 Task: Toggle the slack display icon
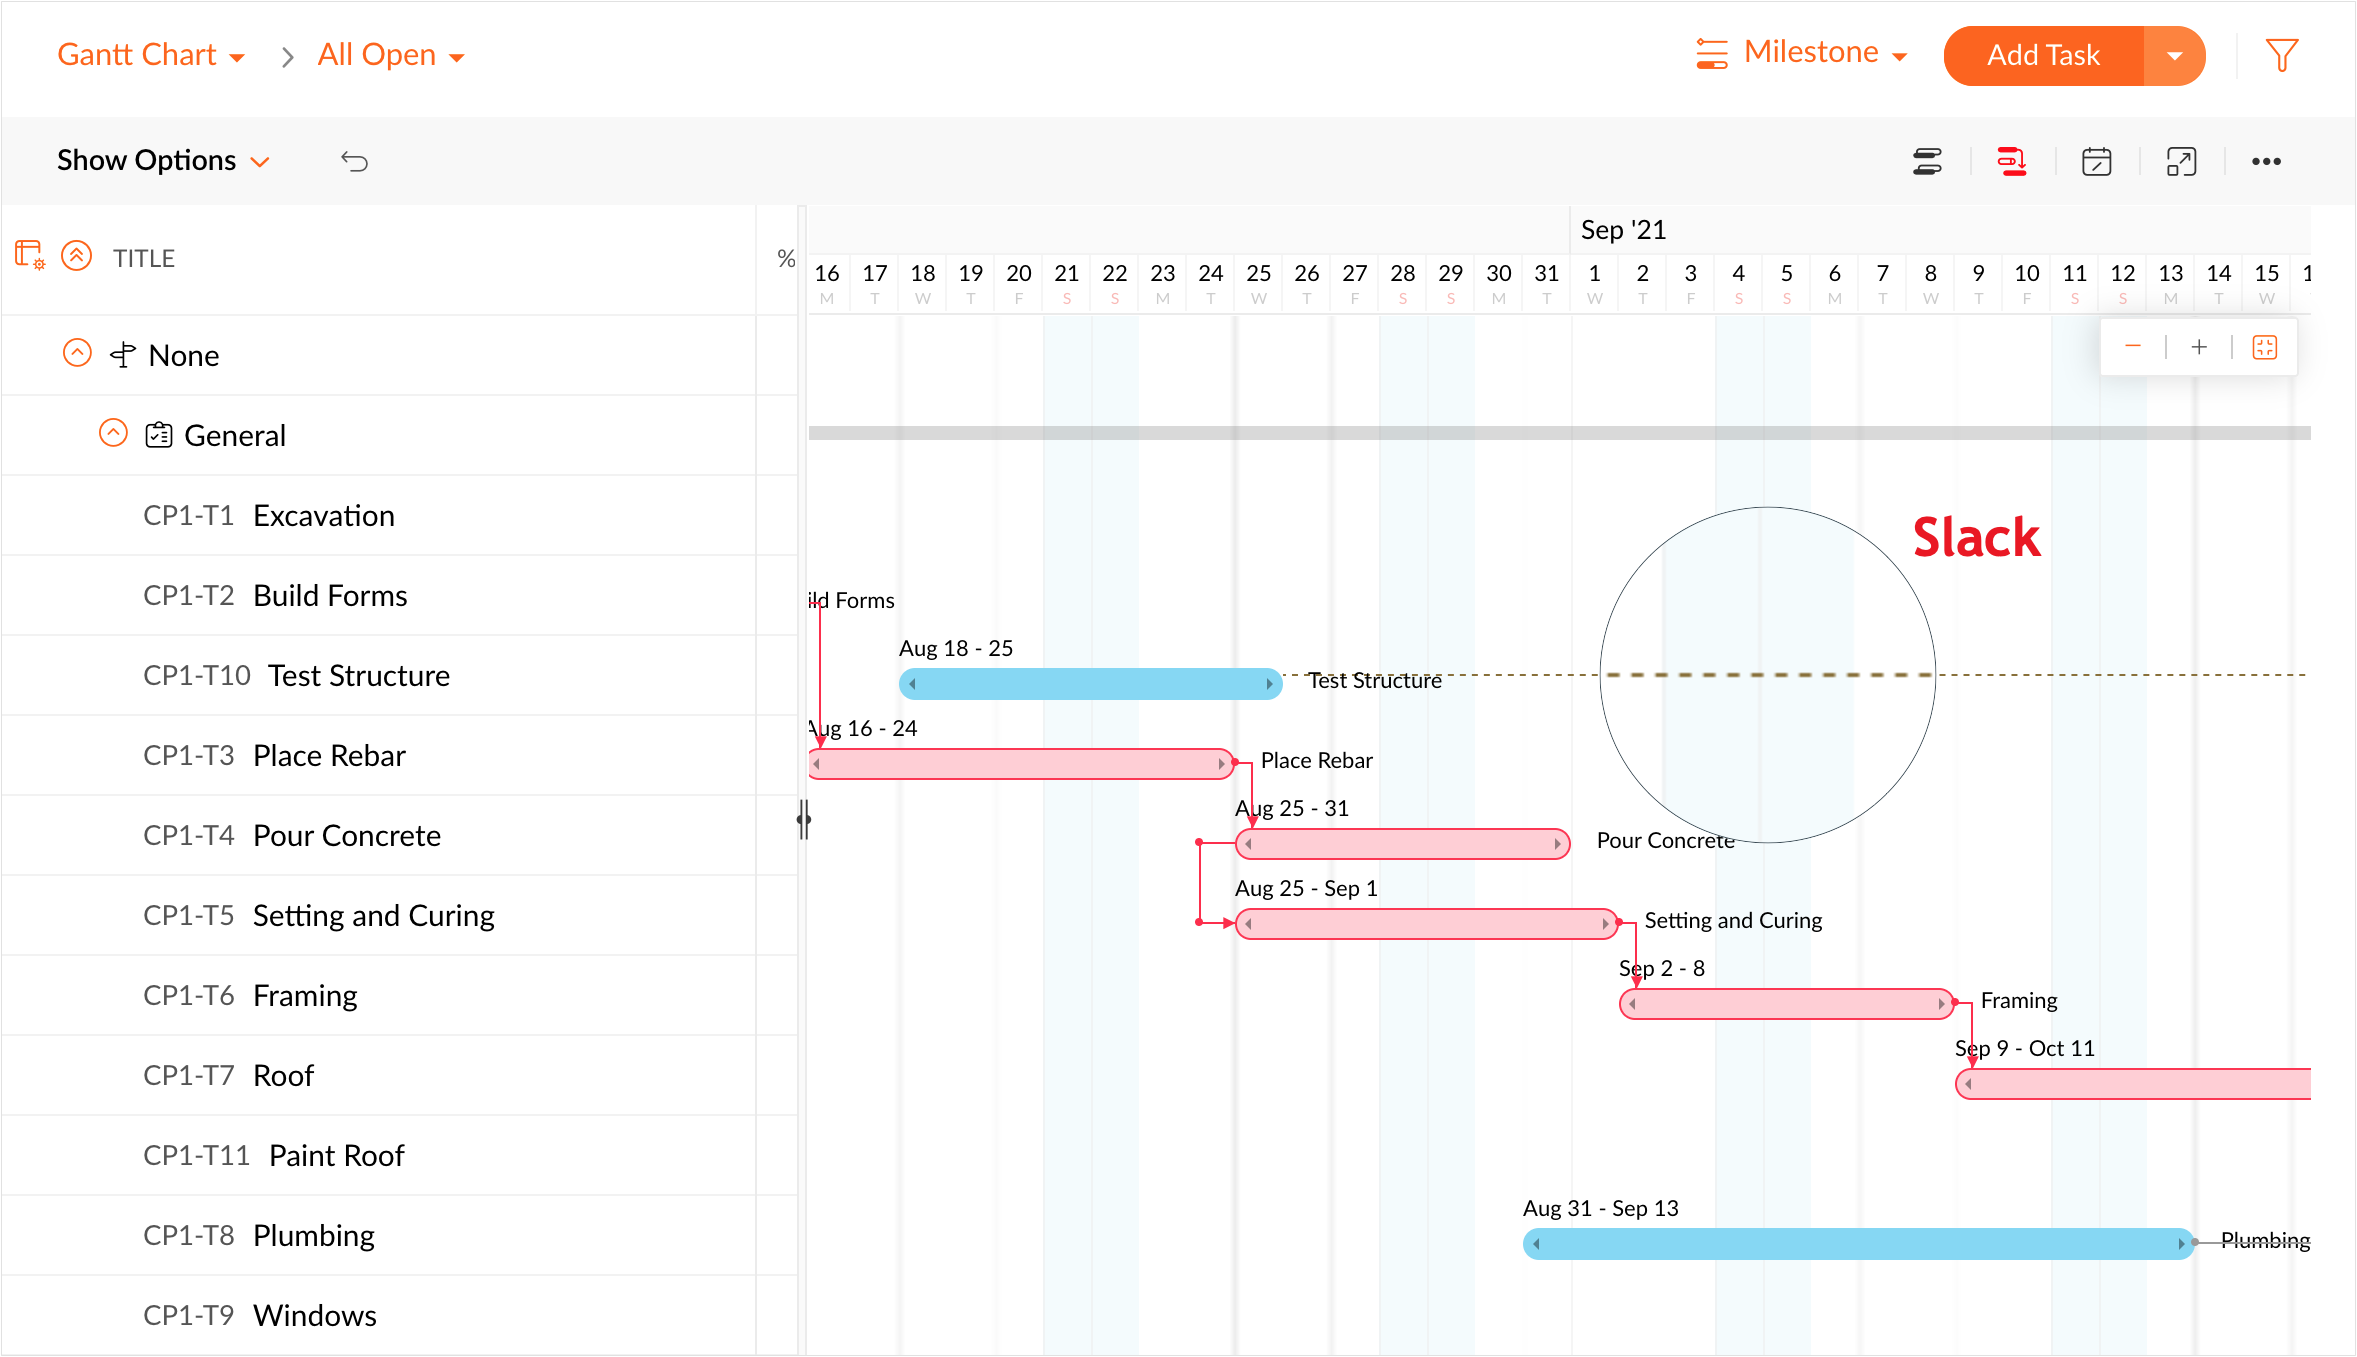(1927, 161)
